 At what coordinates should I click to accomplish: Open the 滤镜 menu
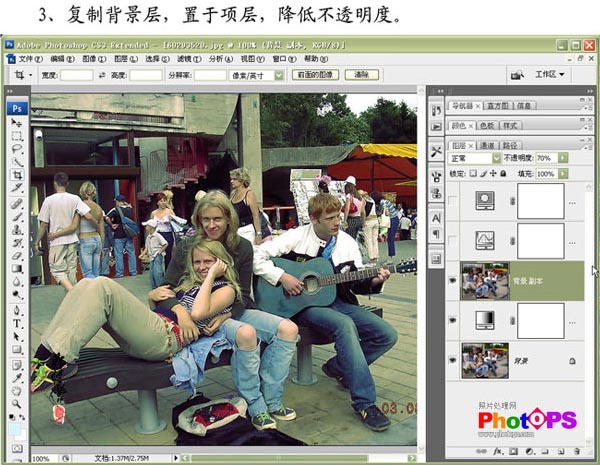click(x=189, y=59)
